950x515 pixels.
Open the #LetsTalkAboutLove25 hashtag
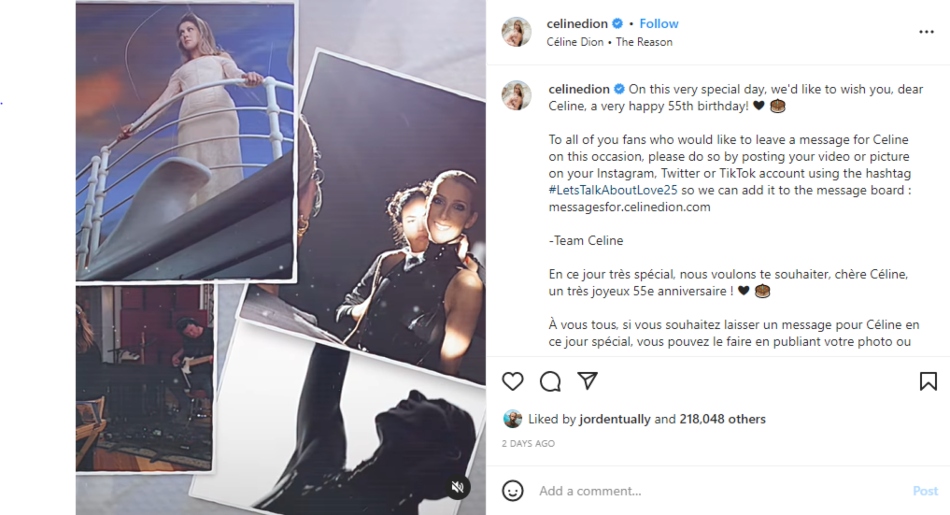[613, 190]
